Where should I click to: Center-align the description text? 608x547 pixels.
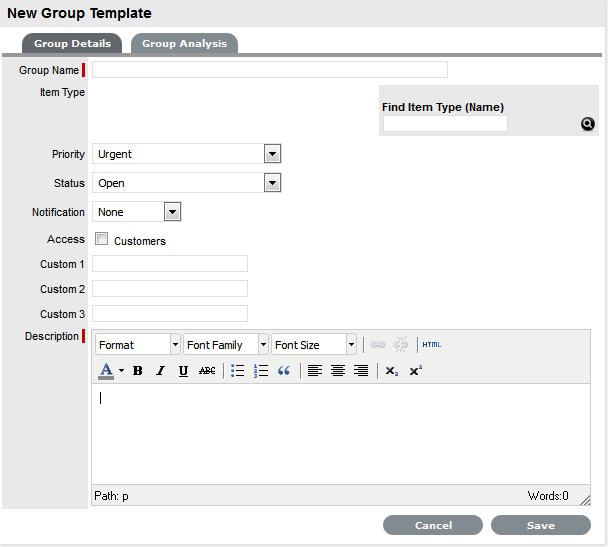[338, 371]
